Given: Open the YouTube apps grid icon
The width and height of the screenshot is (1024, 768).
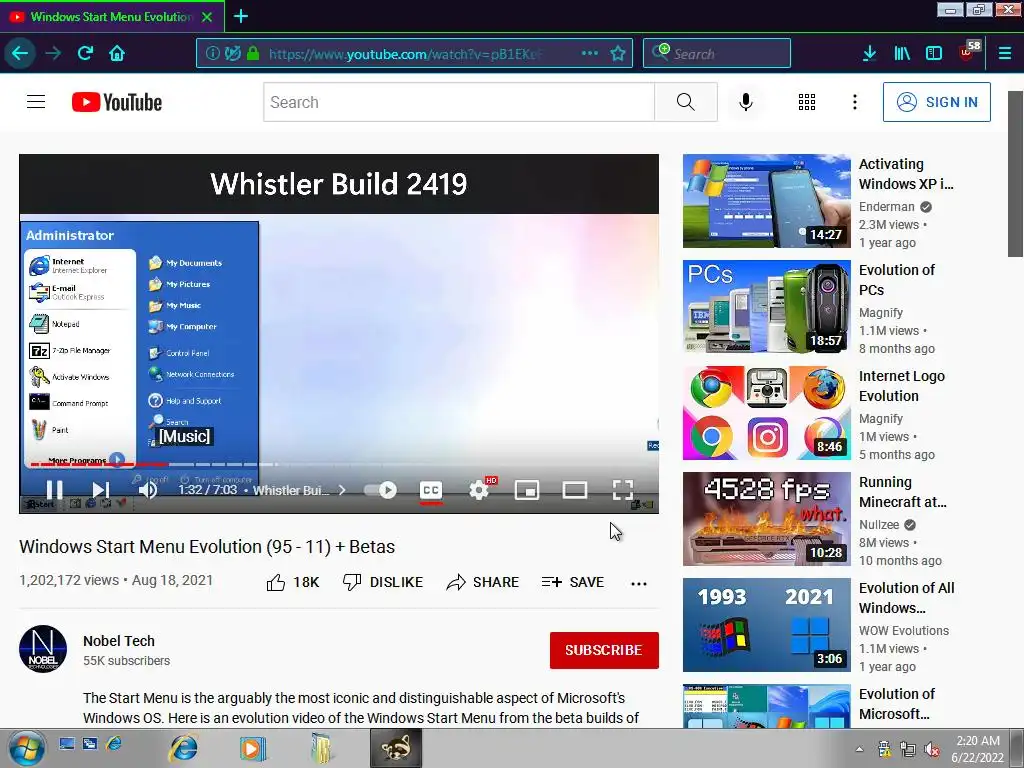Looking at the screenshot, I should [807, 102].
